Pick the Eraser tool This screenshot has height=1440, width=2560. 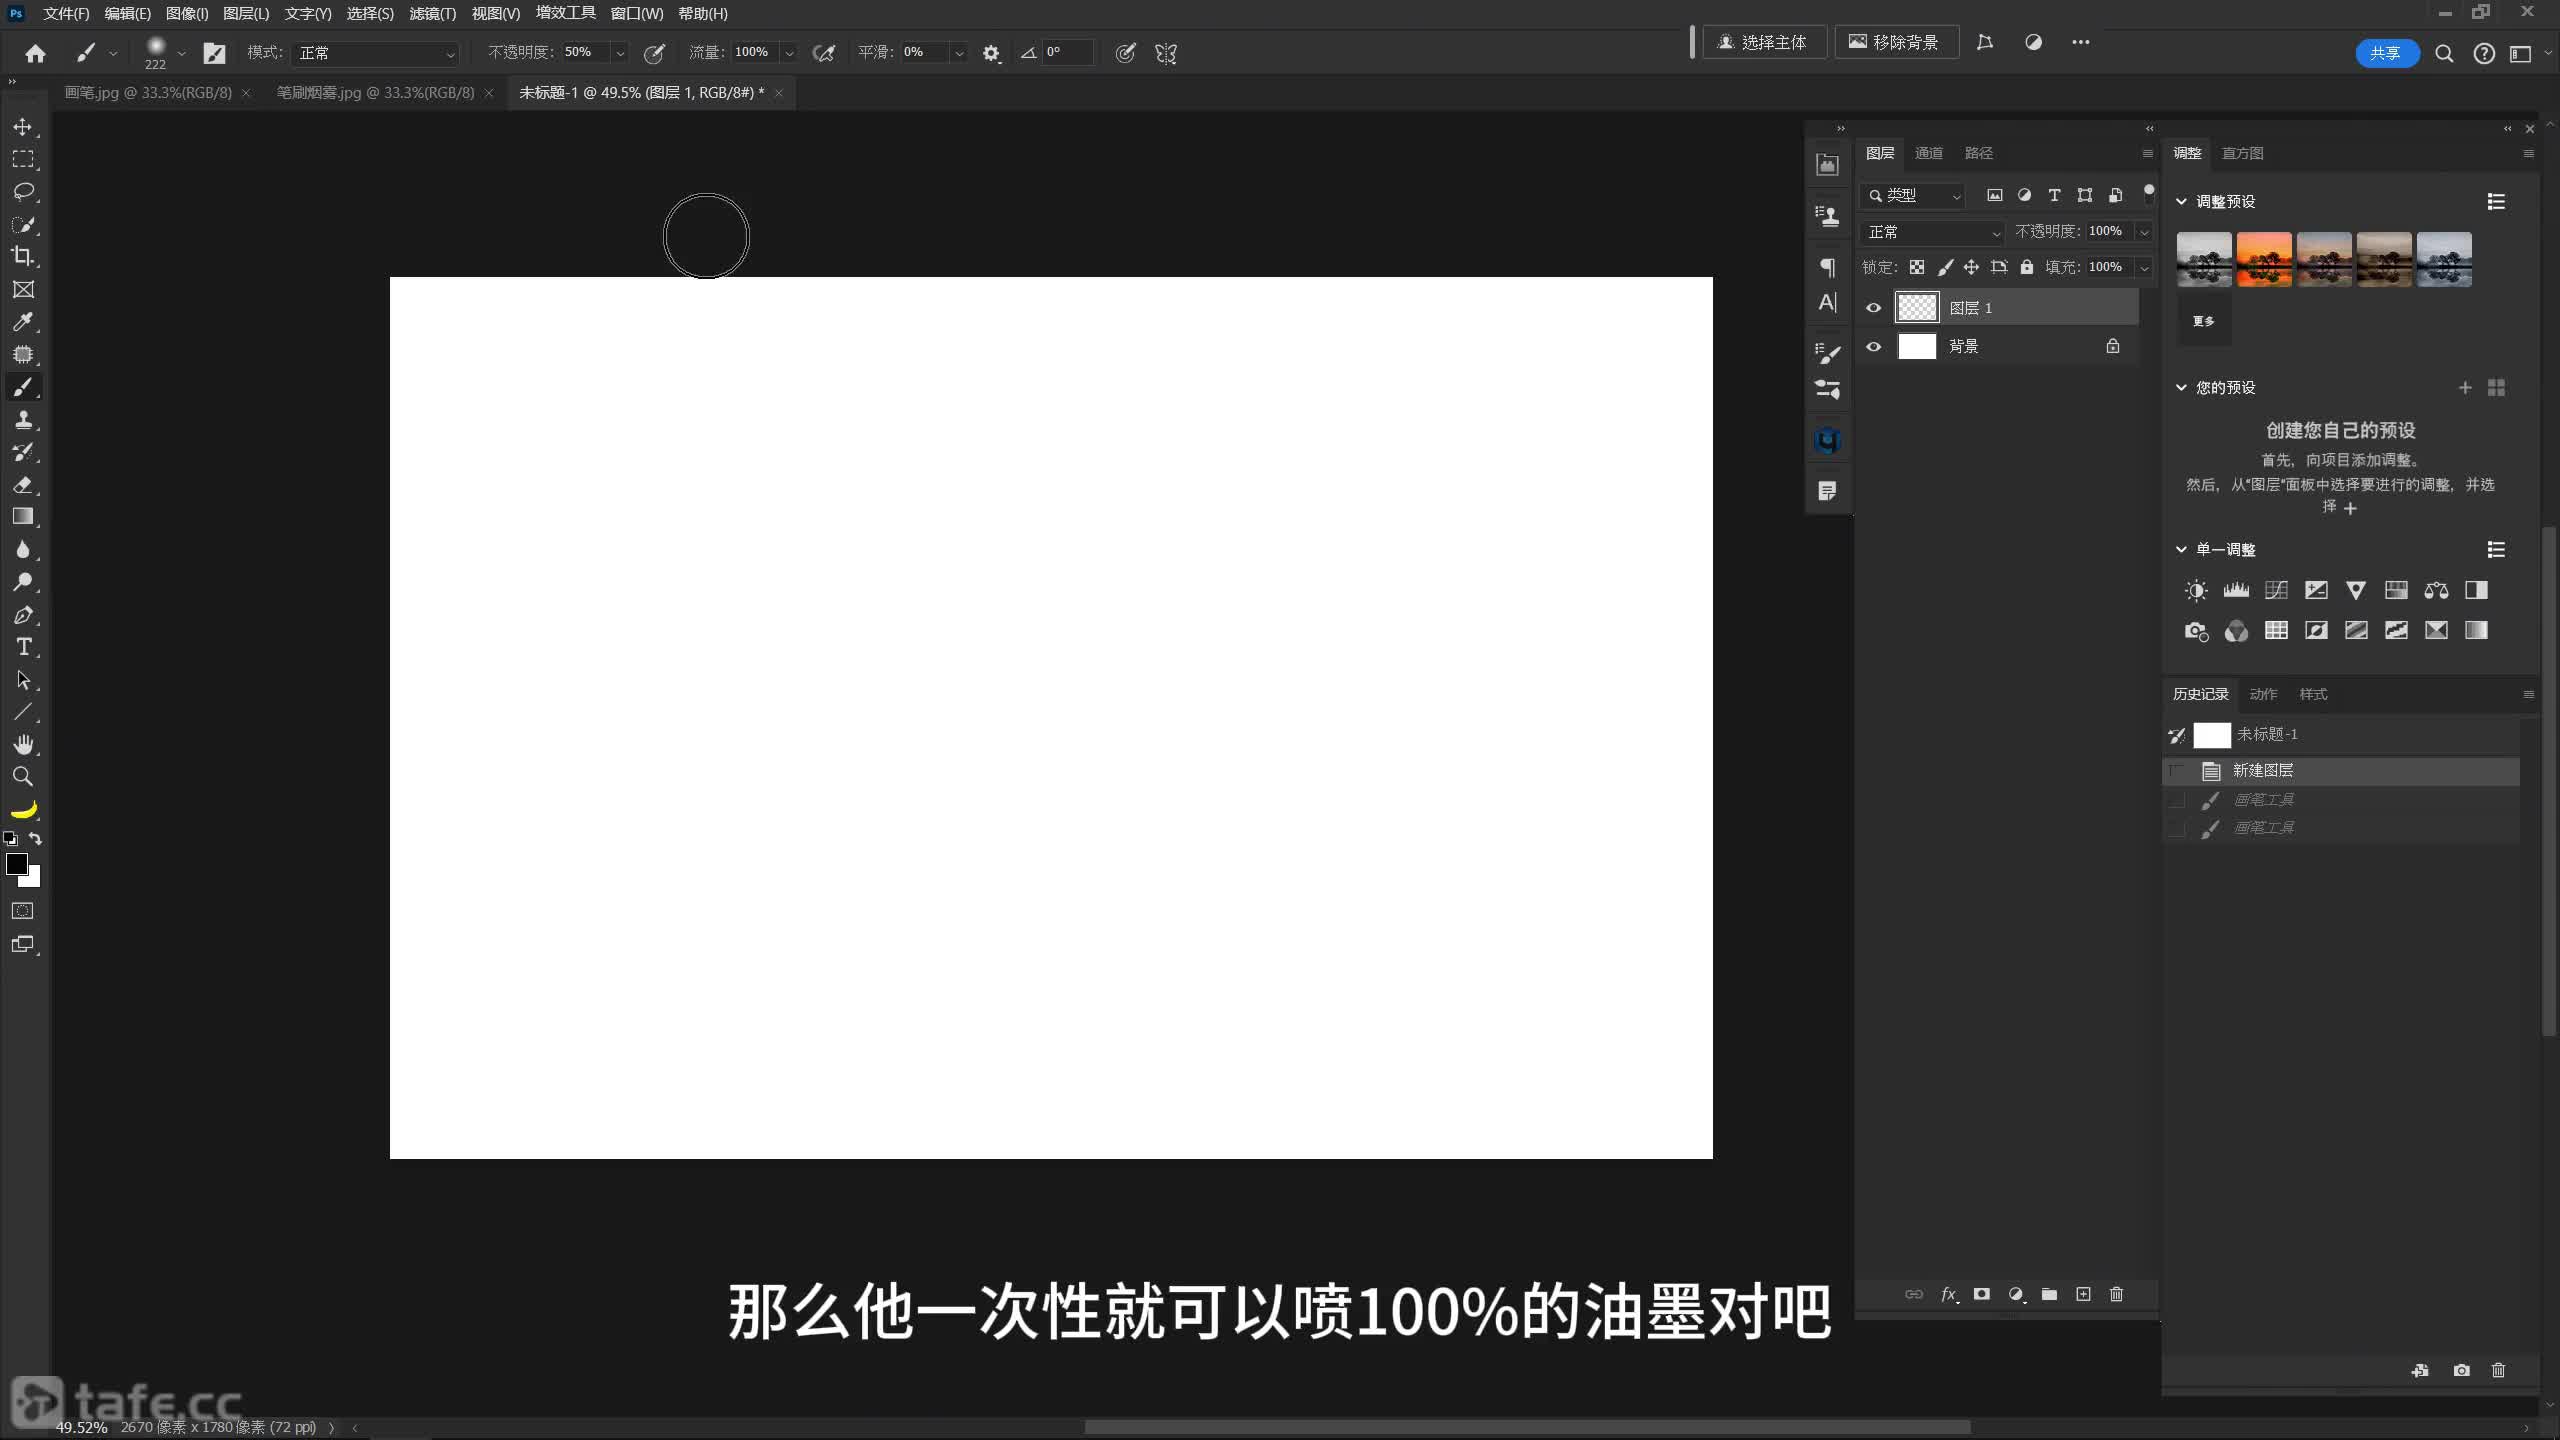pos(23,485)
